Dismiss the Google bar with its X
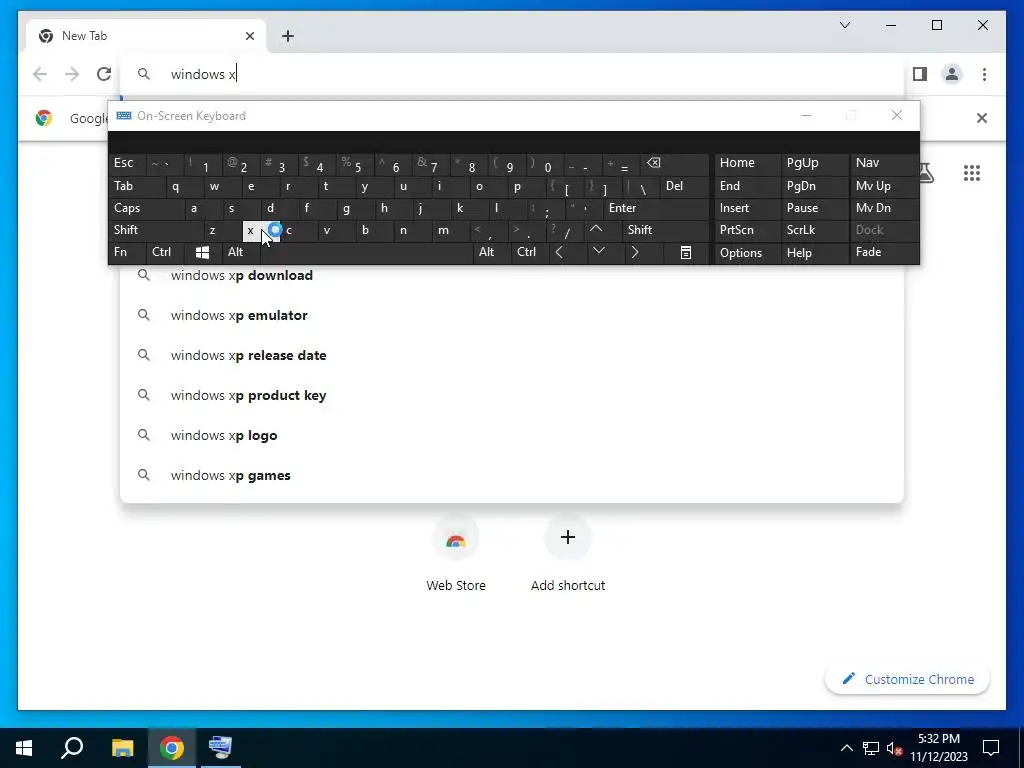Screen dimensions: 1024x768 pyautogui.click(x=982, y=118)
